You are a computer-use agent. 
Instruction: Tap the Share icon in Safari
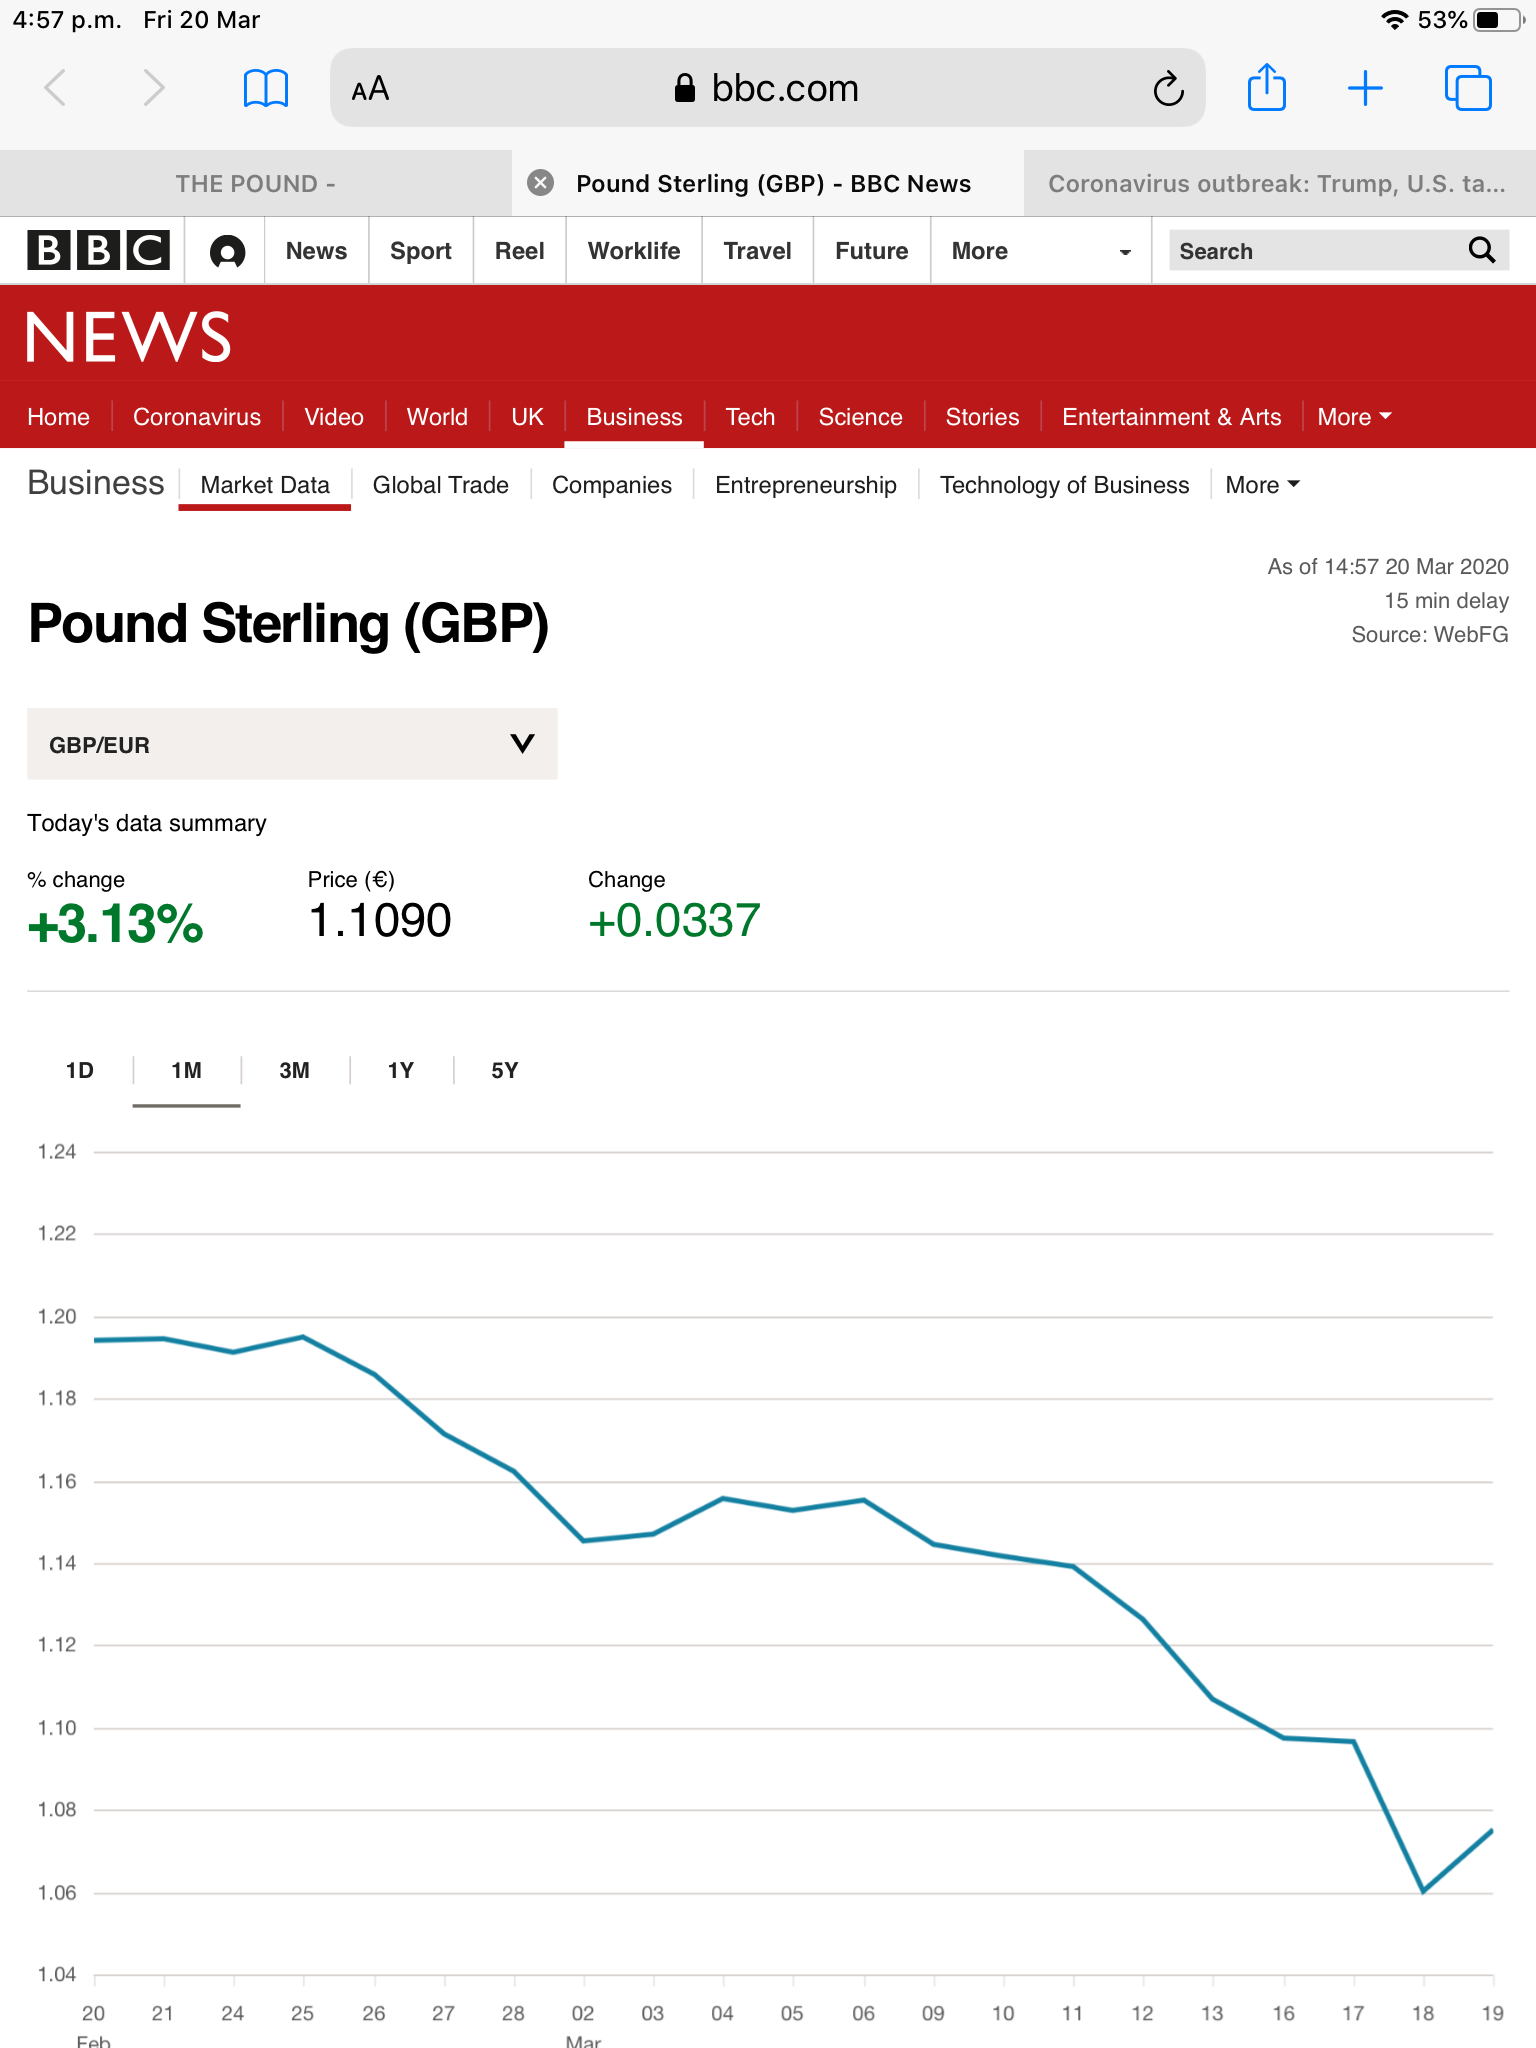(1266, 88)
